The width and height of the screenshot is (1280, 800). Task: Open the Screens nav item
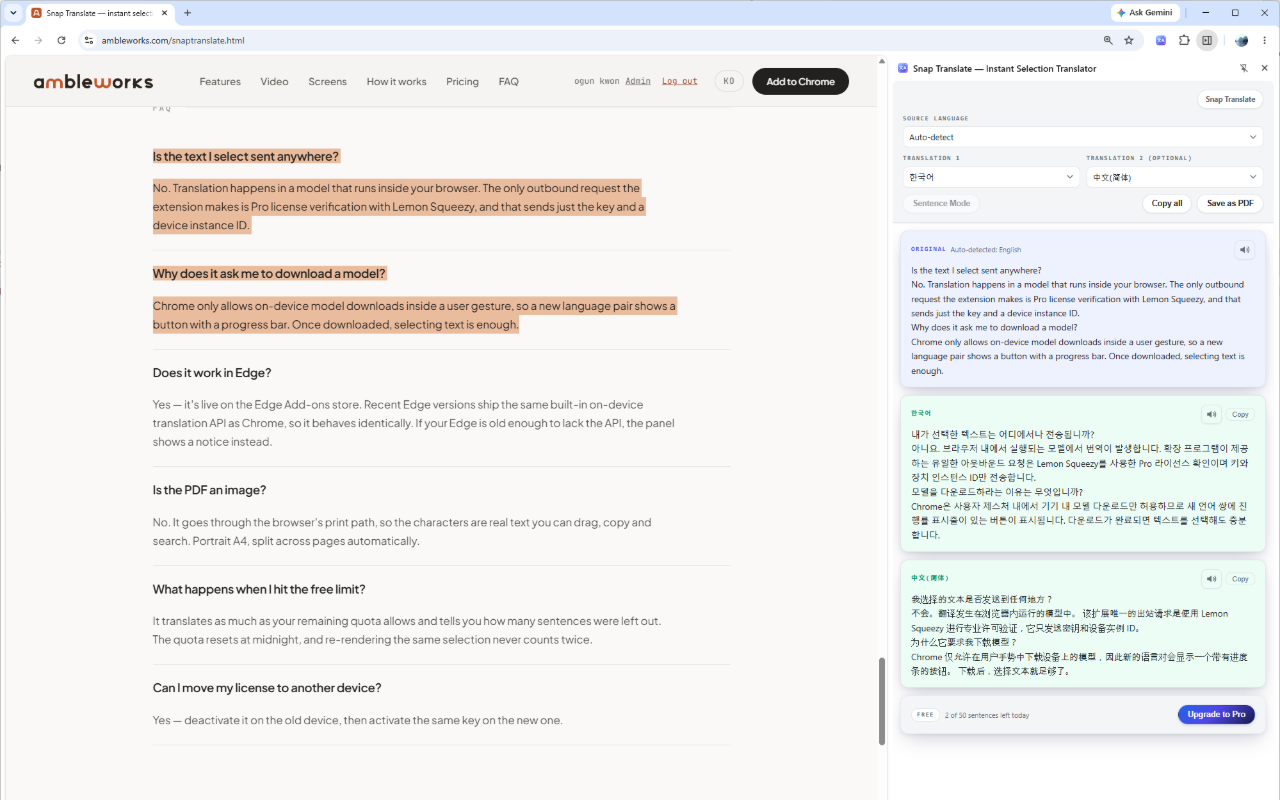pyautogui.click(x=327, y=82)
